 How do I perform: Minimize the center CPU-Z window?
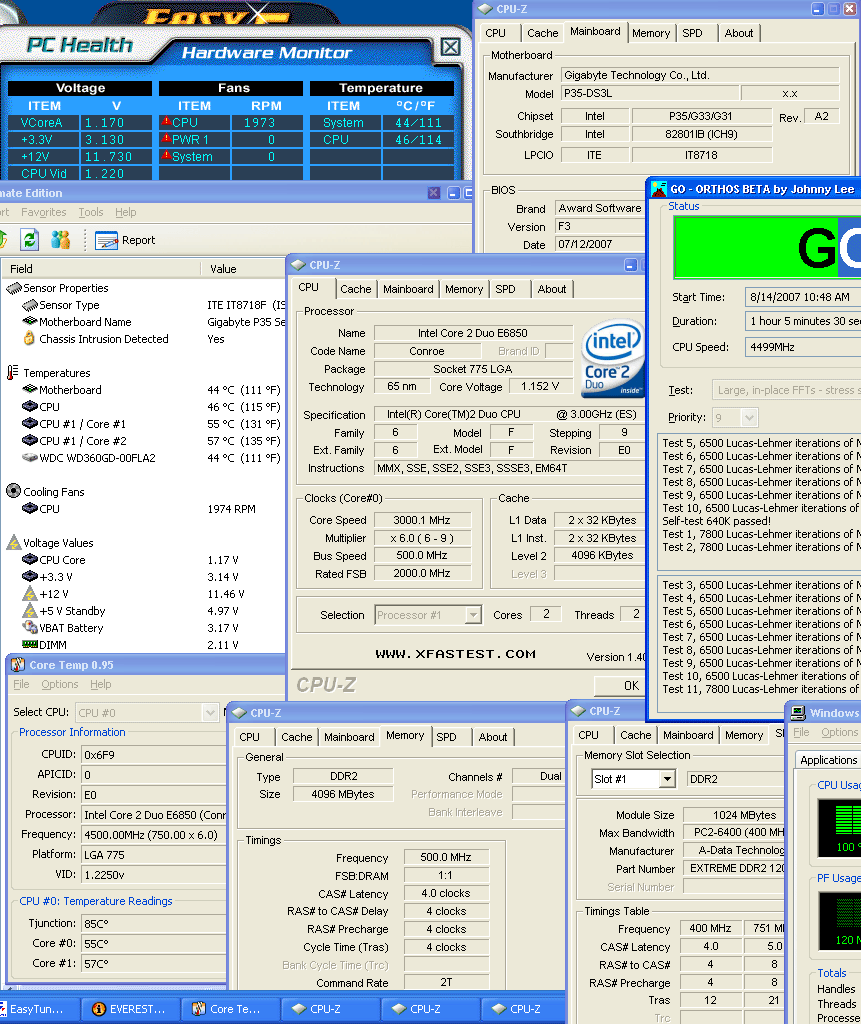tap(630, 265)
